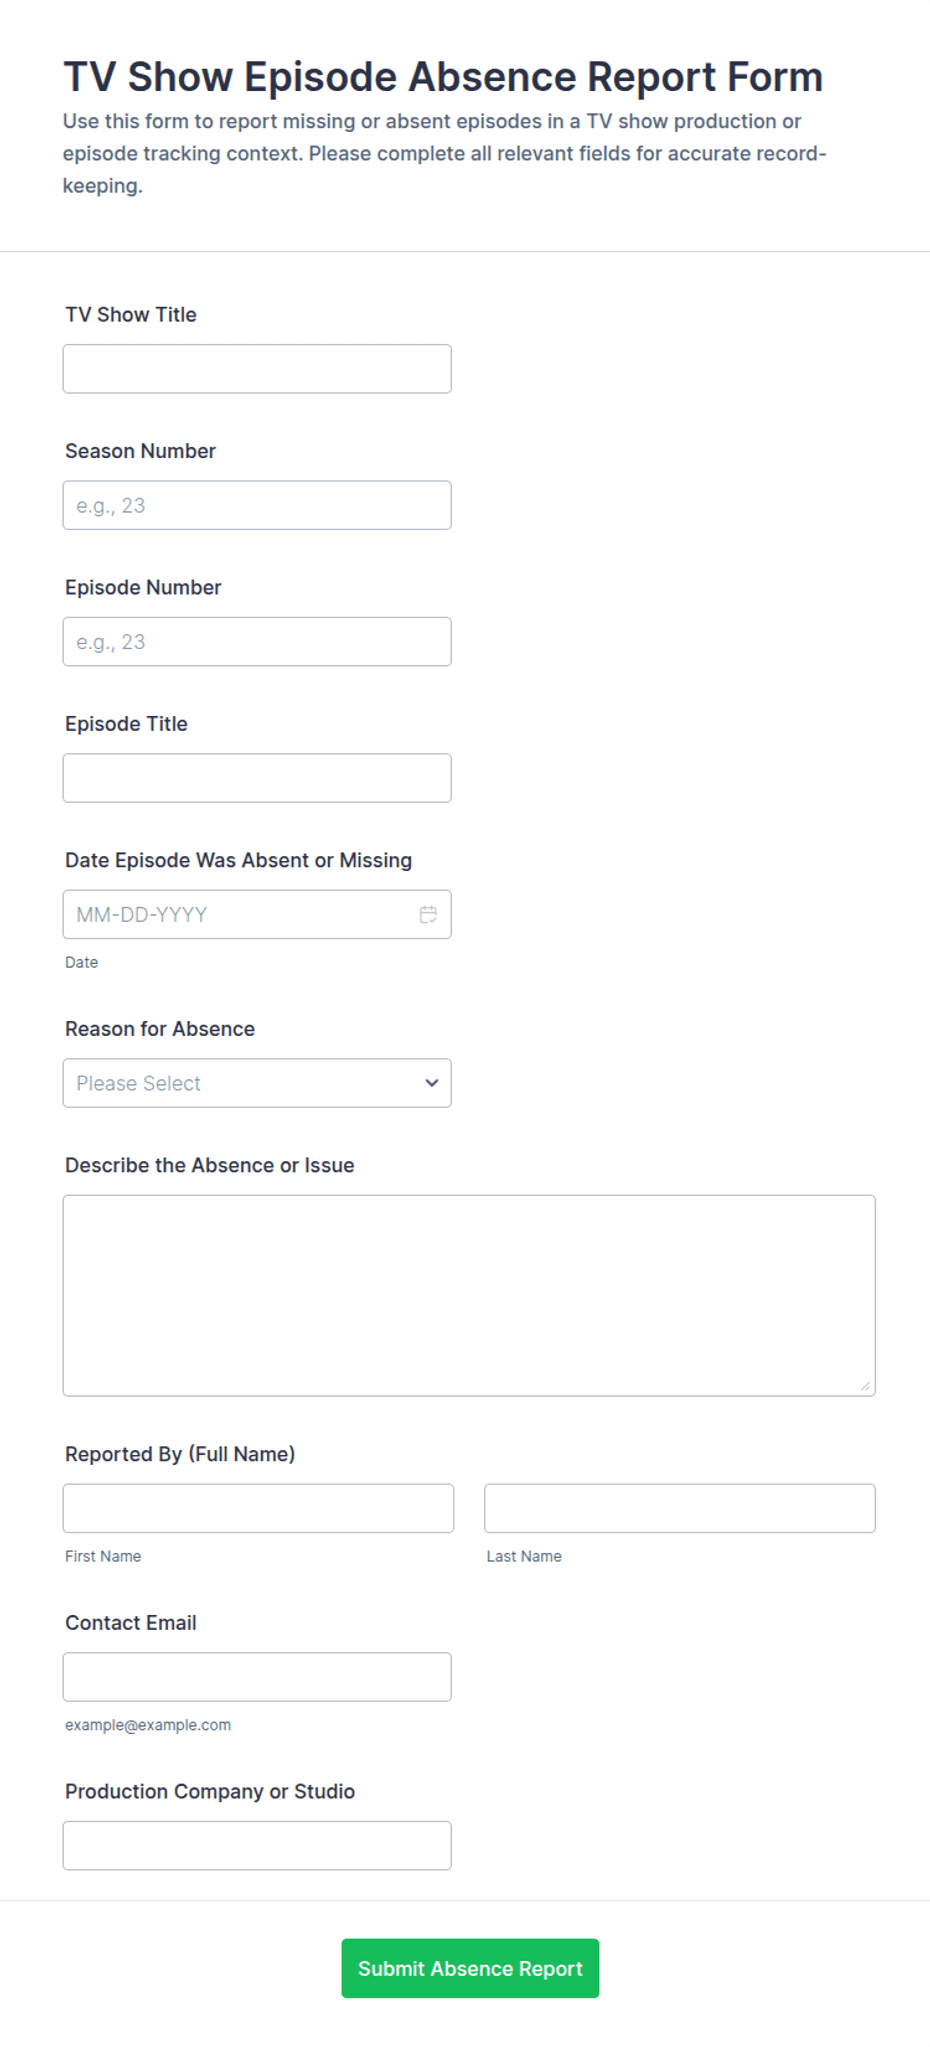Click the Production Company or Studio field

coord(257,1845)
